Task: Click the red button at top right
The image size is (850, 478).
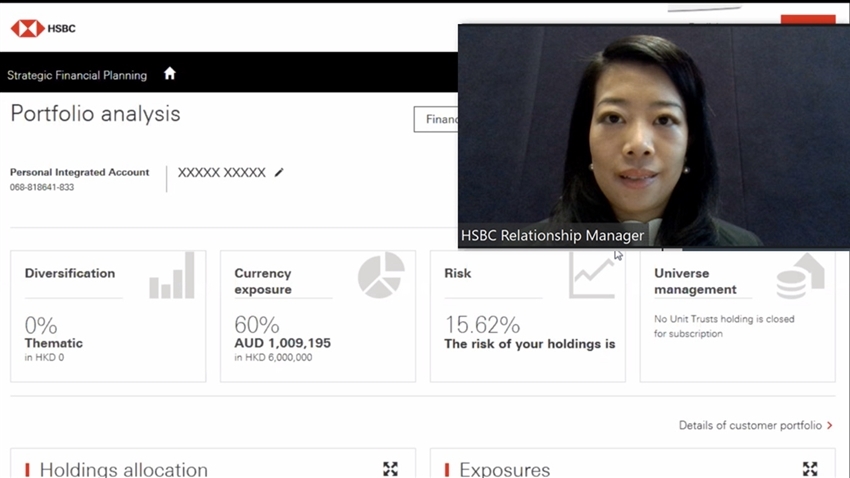Action: pyautogui.click(x=808, y=20)
